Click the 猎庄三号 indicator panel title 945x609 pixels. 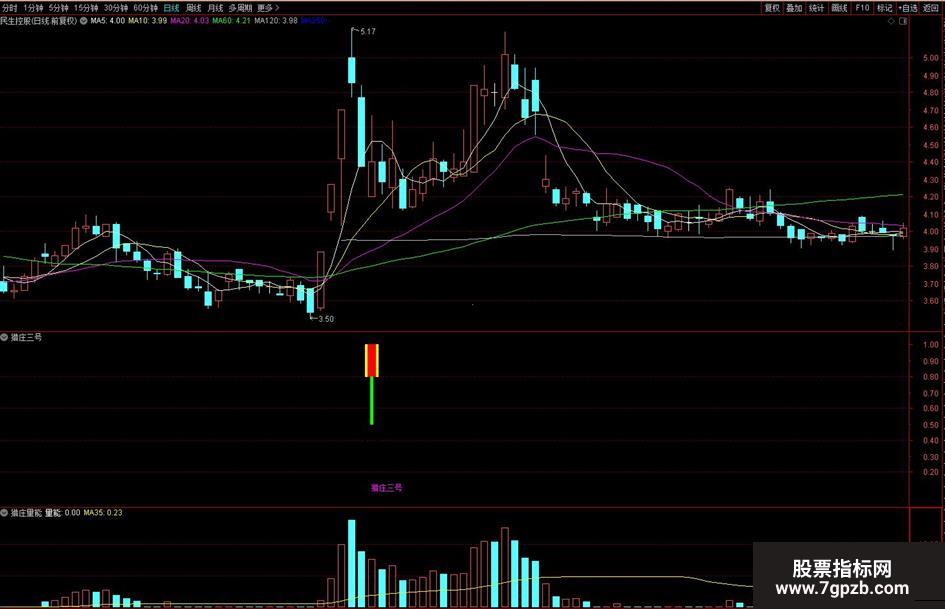click(x=27, y=338)
